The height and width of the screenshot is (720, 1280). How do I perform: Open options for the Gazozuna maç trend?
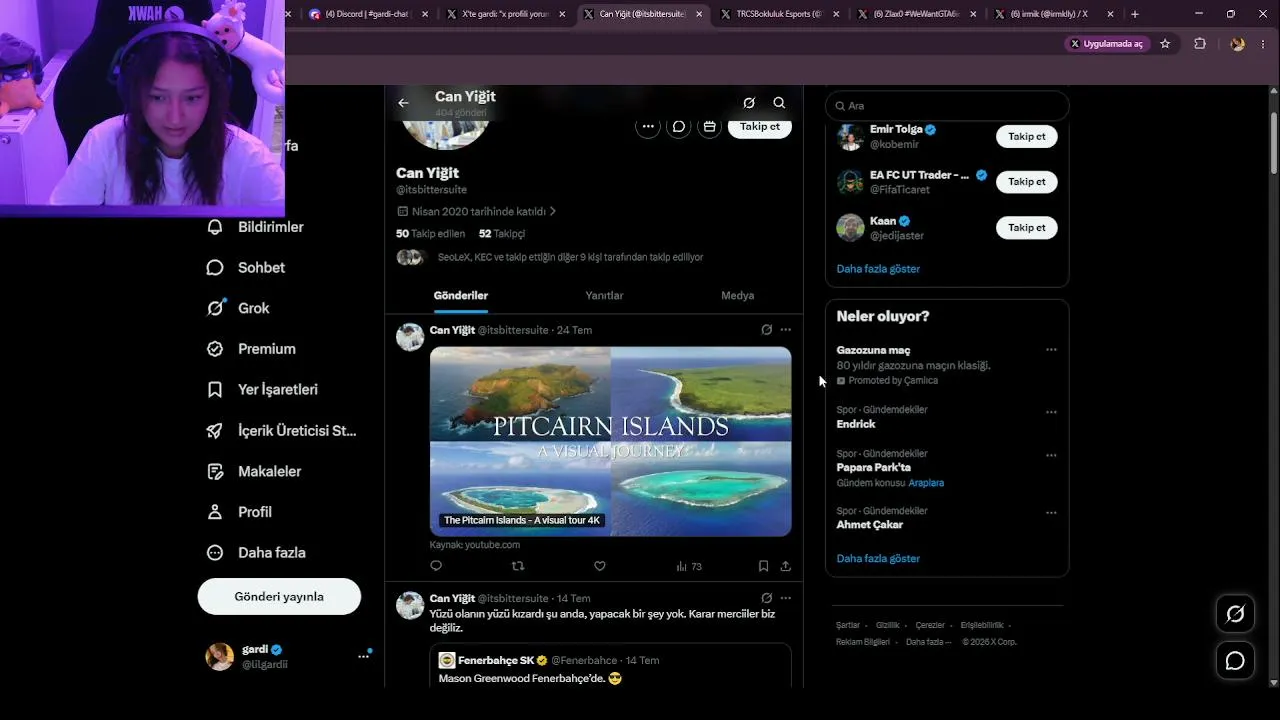[1051, 350]
